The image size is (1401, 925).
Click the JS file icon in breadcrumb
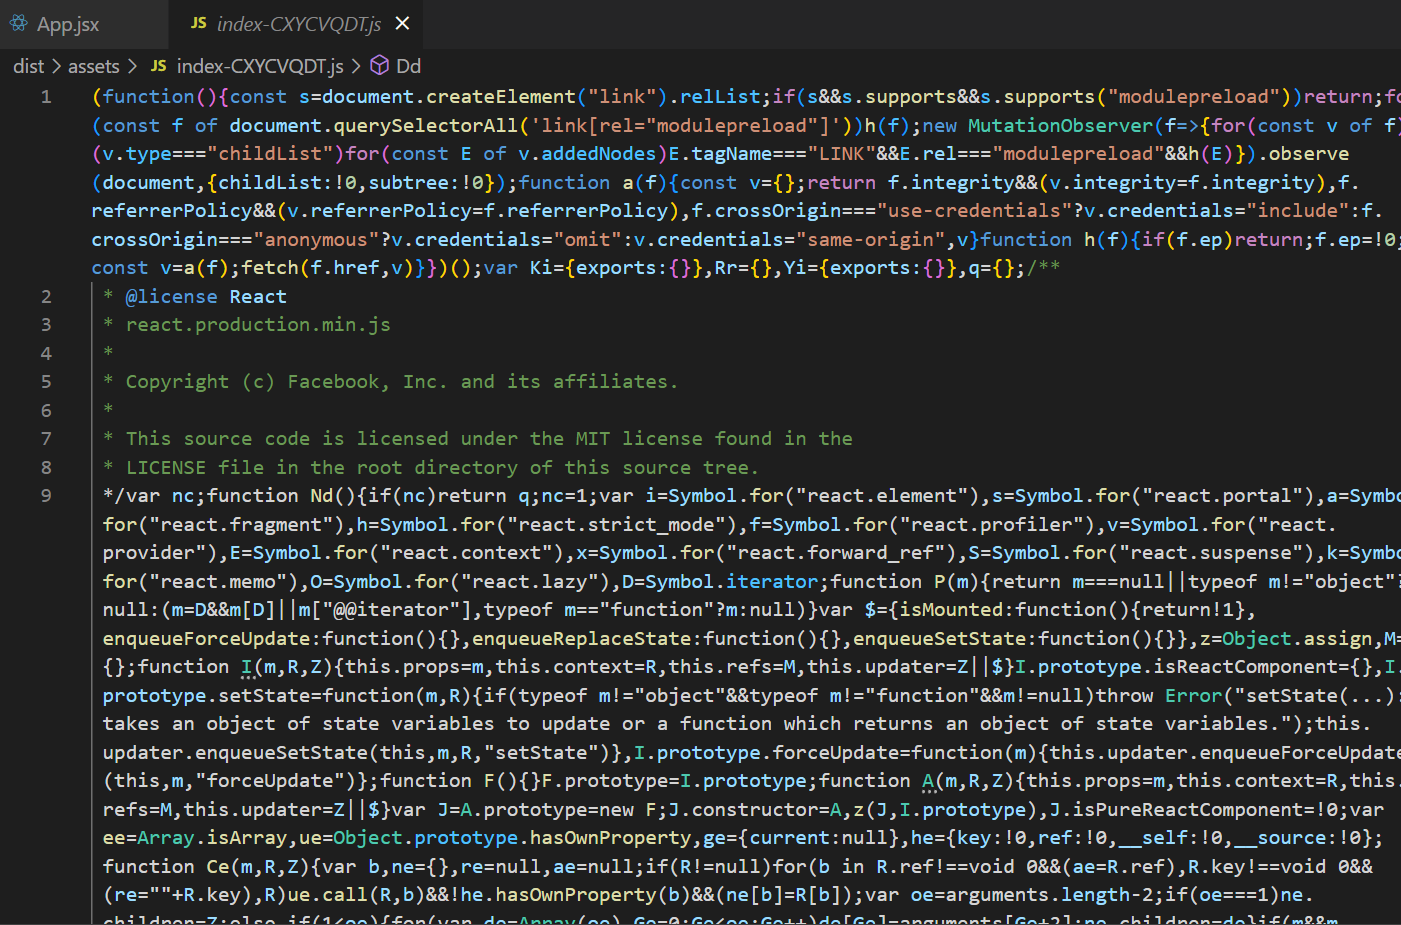[x=158, y=66]
